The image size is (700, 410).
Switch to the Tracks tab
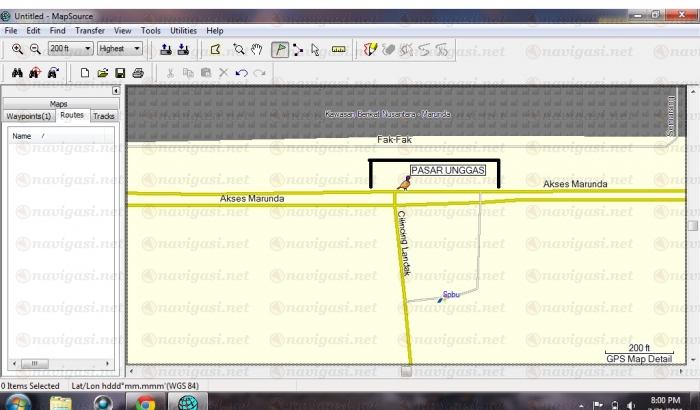(x=104, y=116)
